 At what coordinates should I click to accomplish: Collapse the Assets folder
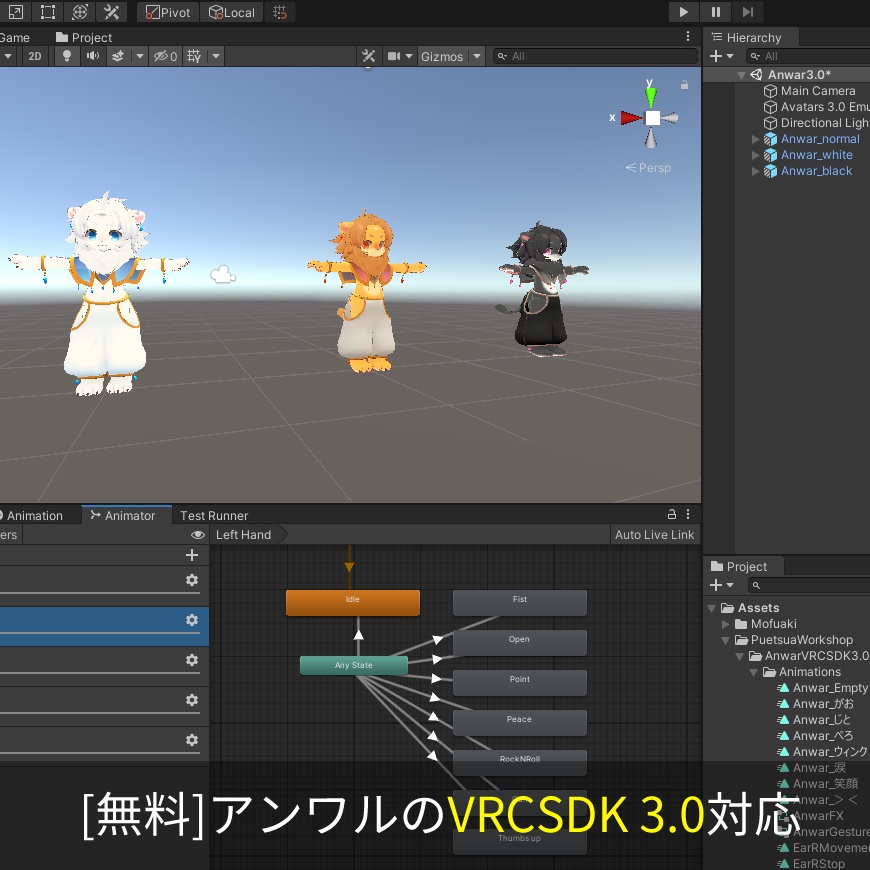(x=712, y=608)
